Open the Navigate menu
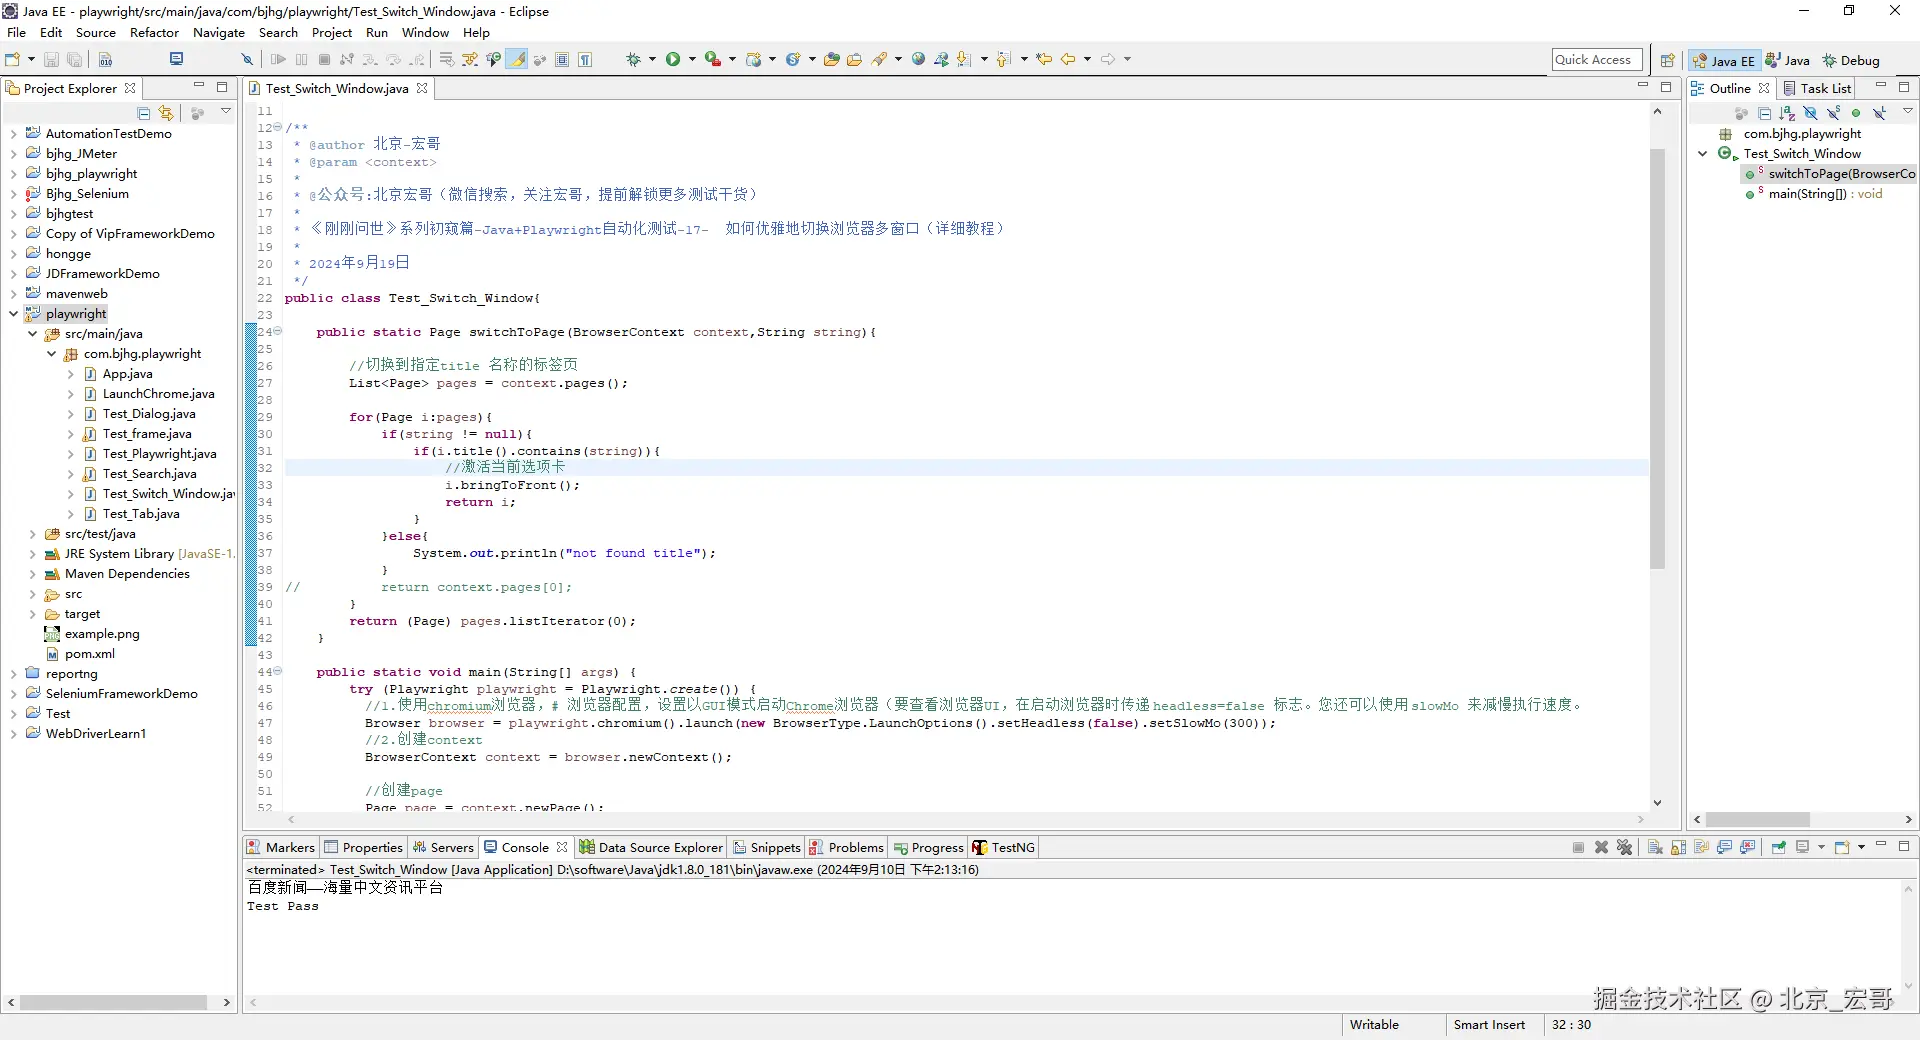The width and height of the screenshot is (1920, 1040). click(219, 33)
